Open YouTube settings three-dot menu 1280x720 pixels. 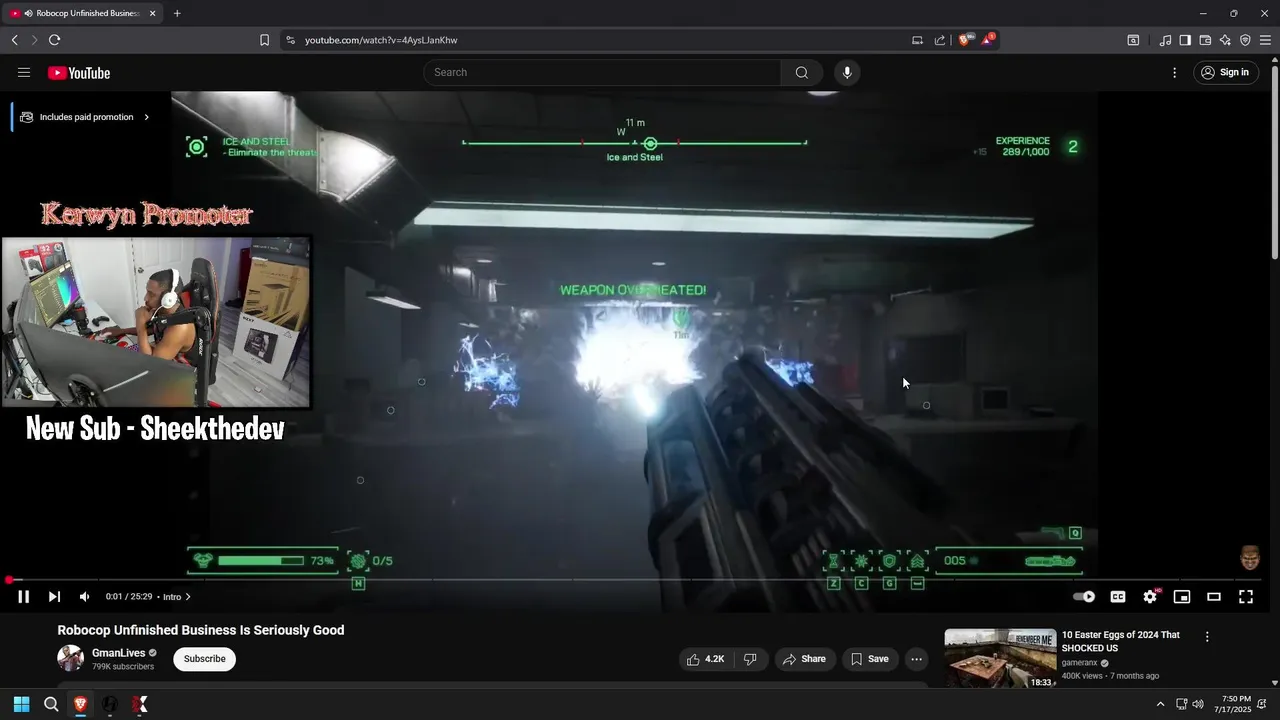pos(1175,72)
